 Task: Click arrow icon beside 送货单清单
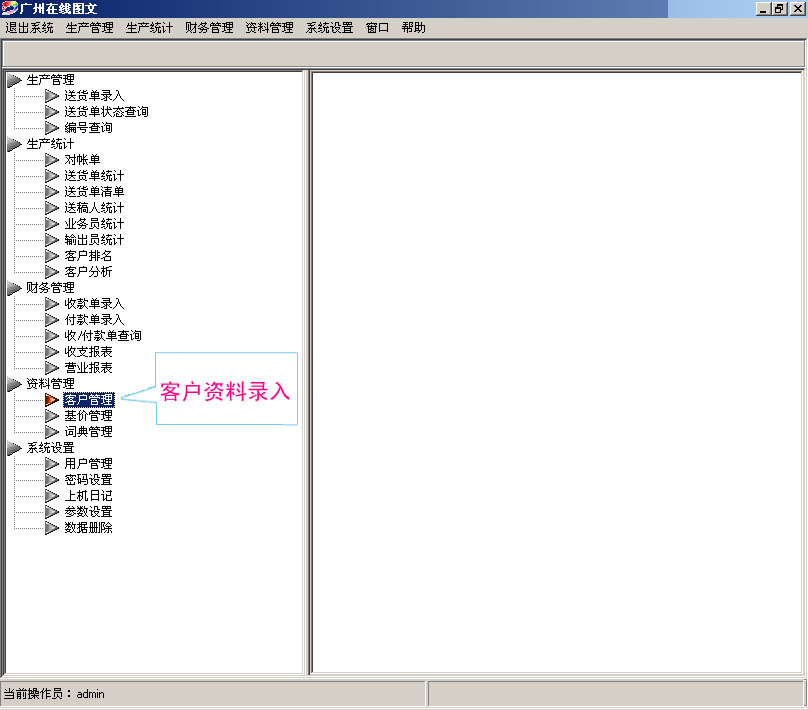pyautogui.click(x=52, y=192)
